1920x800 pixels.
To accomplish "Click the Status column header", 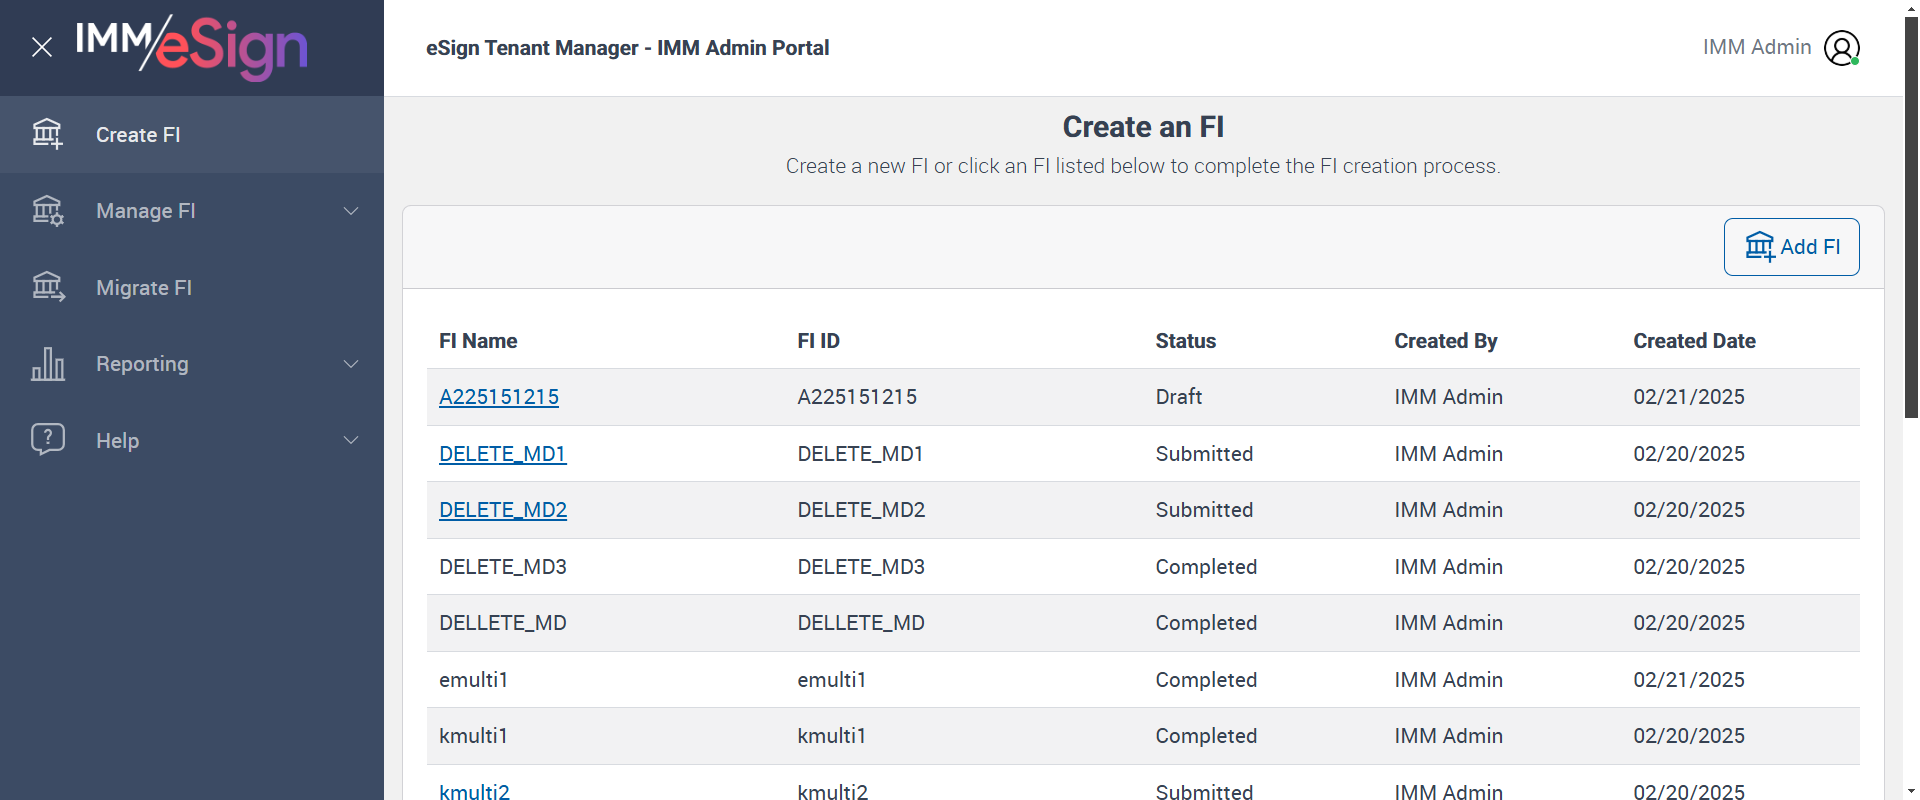I will click(1185, 341).
